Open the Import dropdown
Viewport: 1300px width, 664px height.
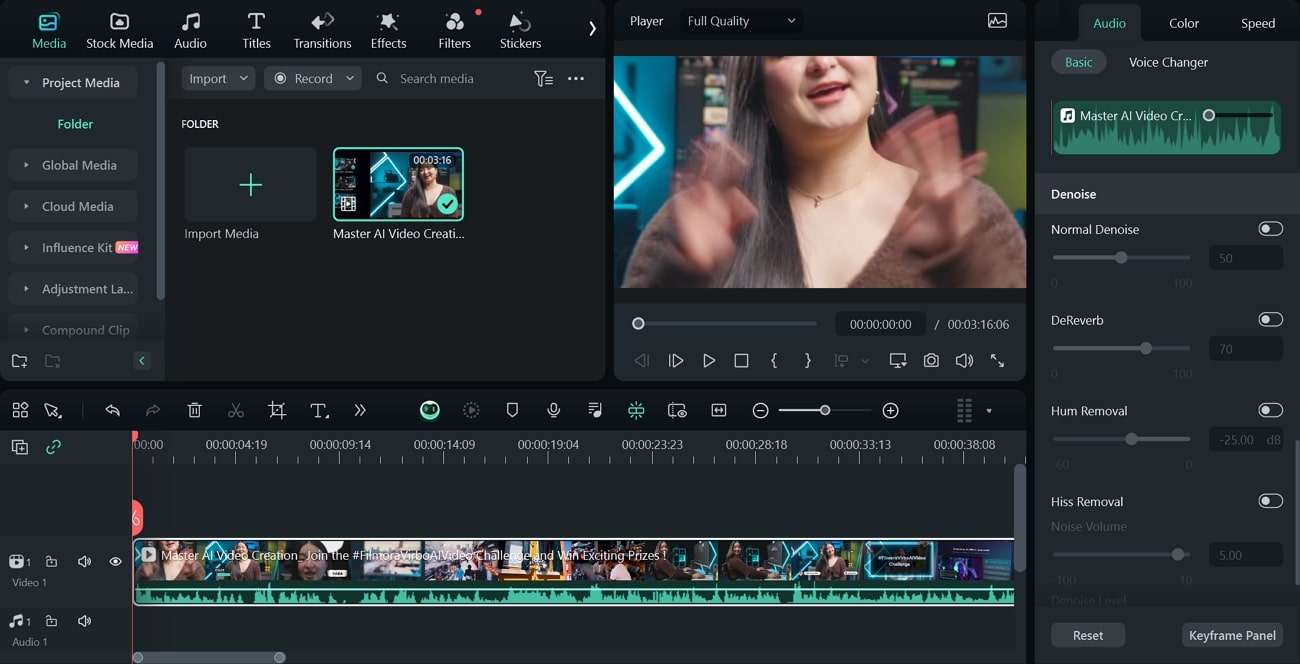coord(218,78)
